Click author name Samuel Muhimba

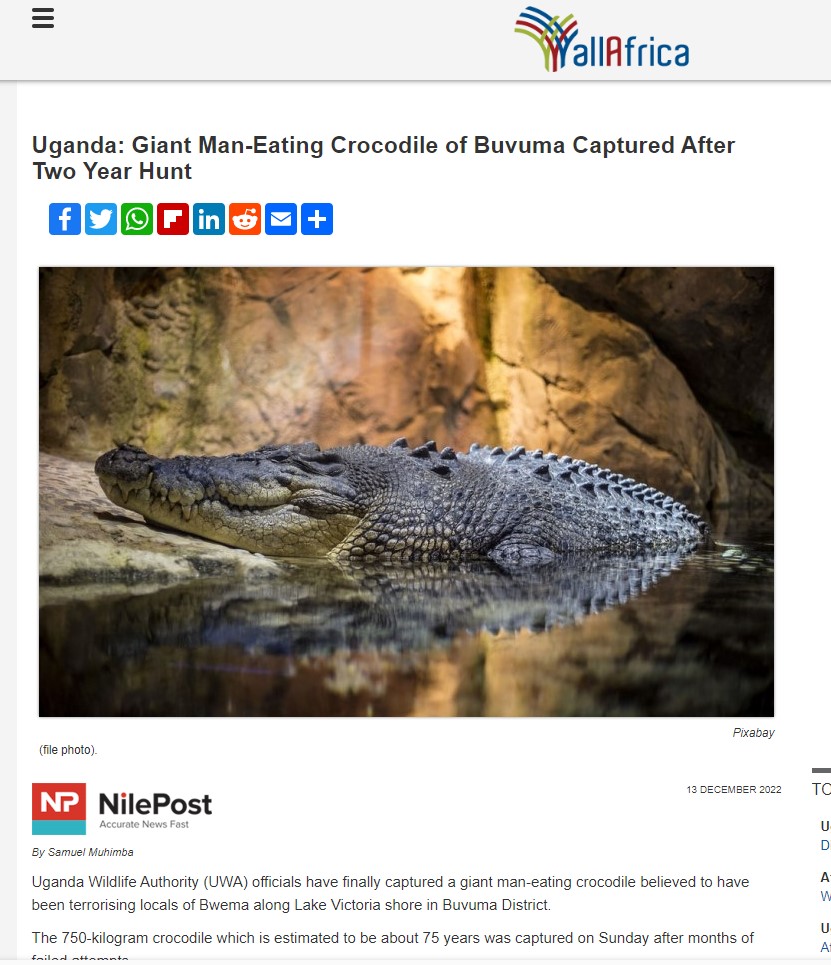[90, 852]
